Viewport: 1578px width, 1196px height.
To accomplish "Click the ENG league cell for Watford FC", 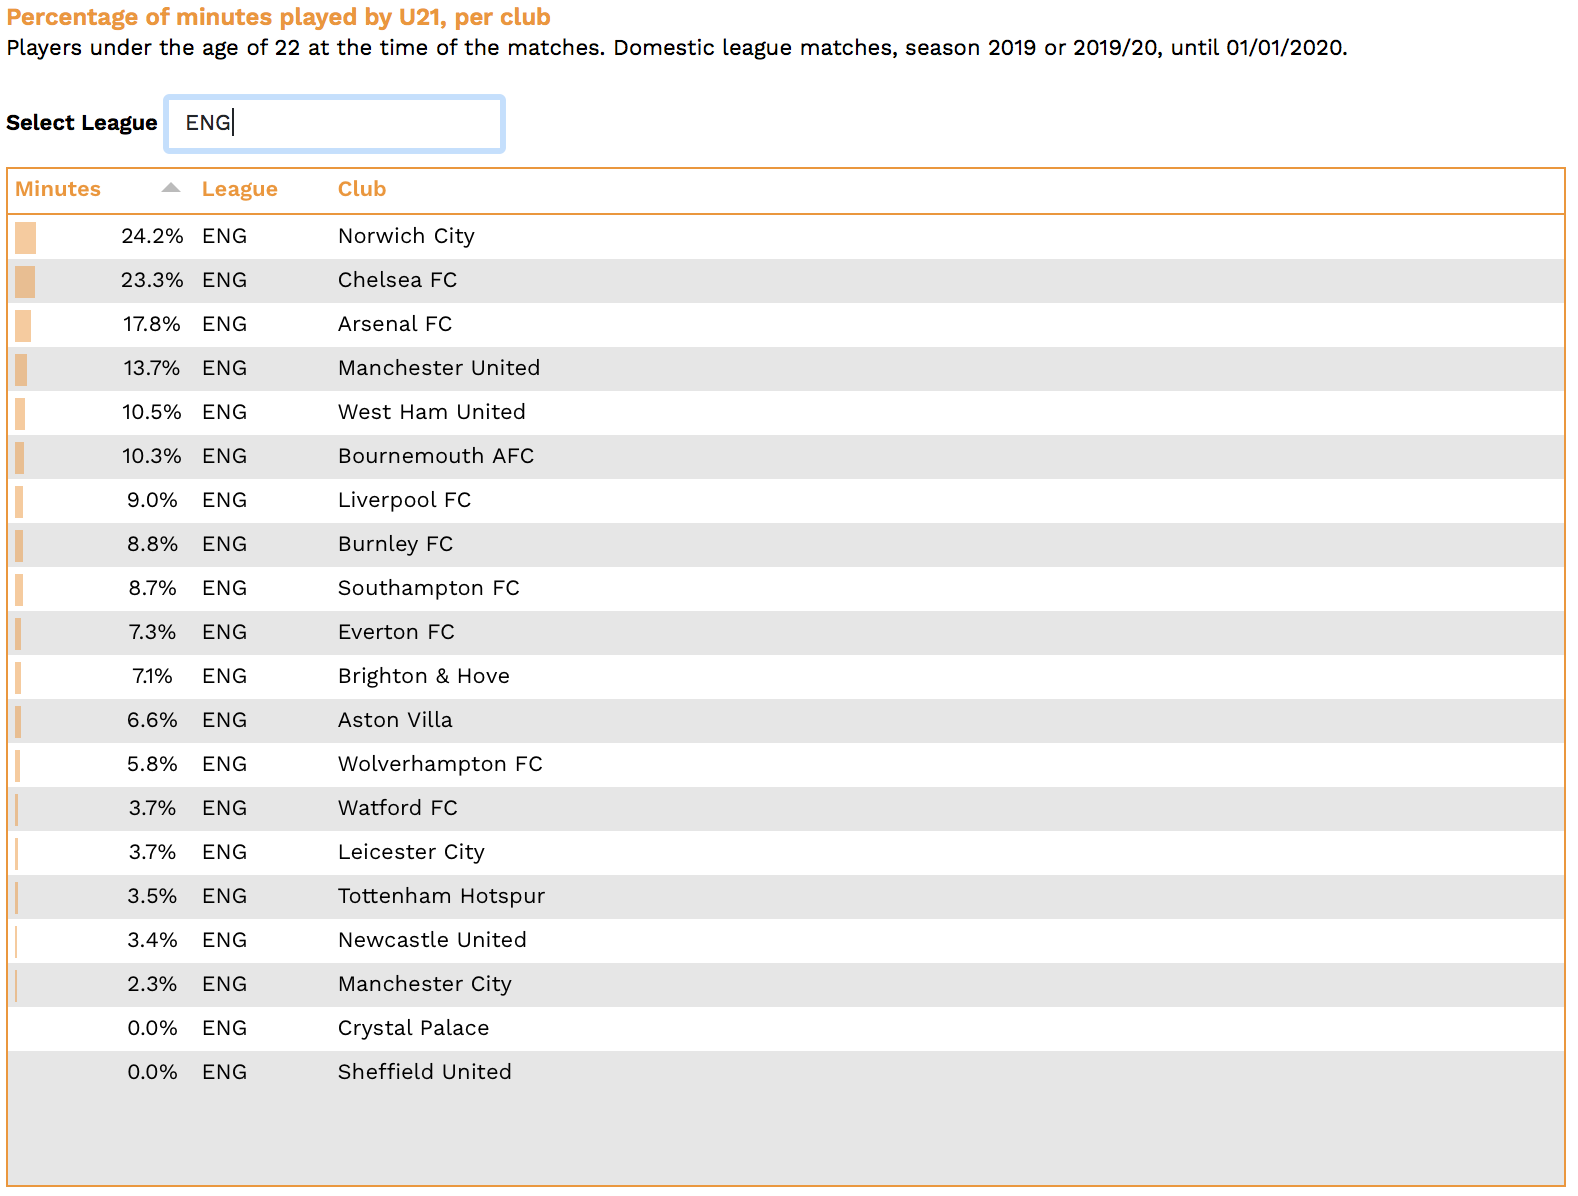I will coord(224,808).
